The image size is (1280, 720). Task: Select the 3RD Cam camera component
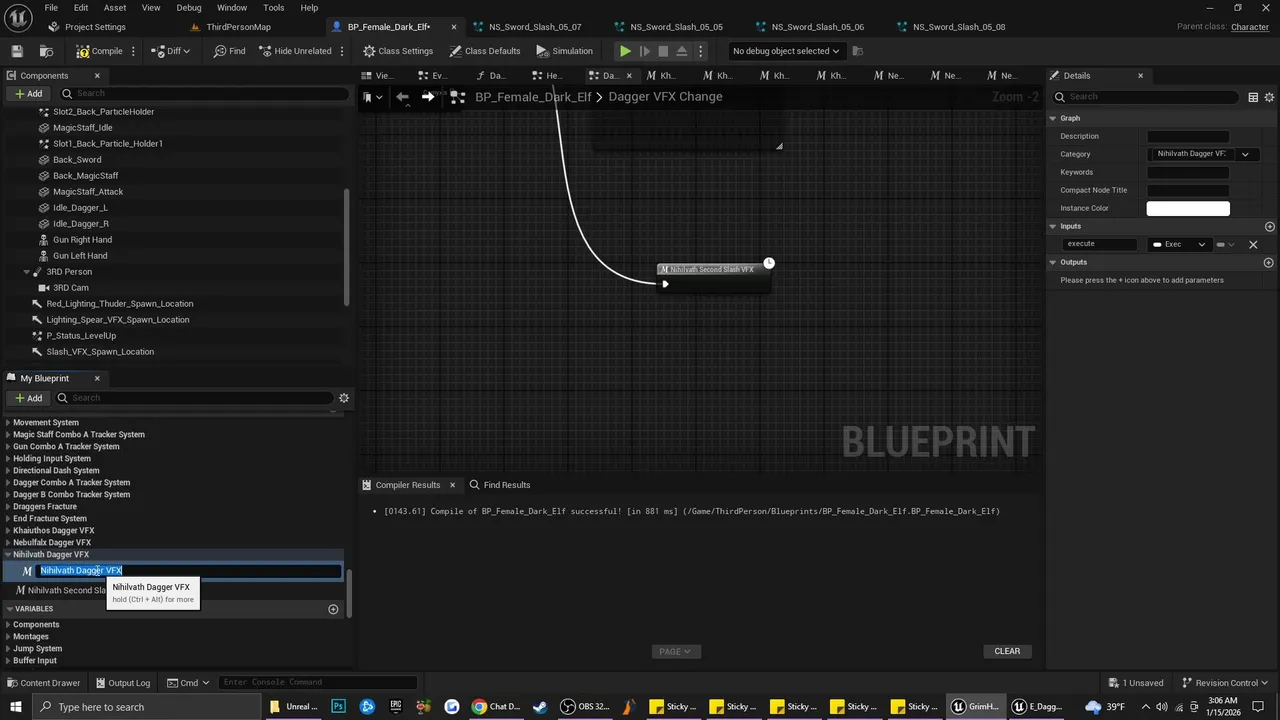[70, 288]
